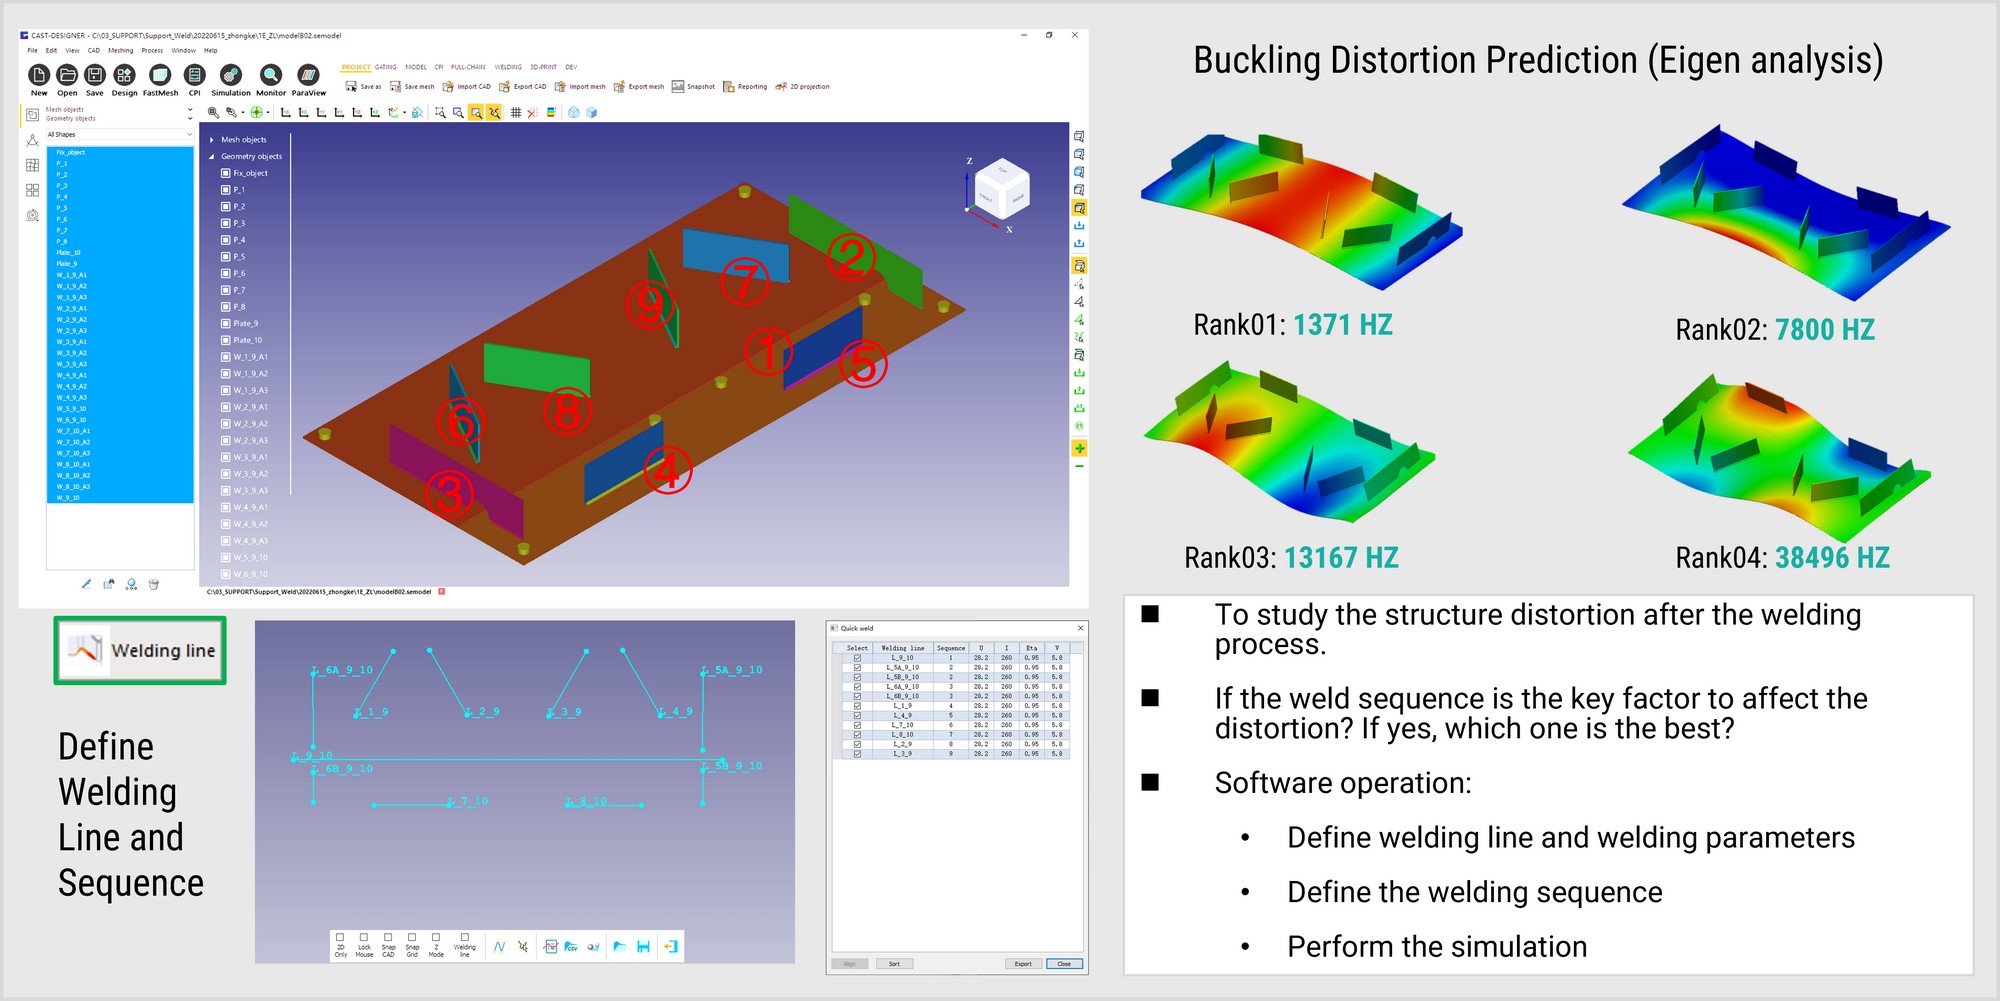2000x1001 pixels.
Task: Click the trash icon below the shapes list
Action: [x=154, y=584]
